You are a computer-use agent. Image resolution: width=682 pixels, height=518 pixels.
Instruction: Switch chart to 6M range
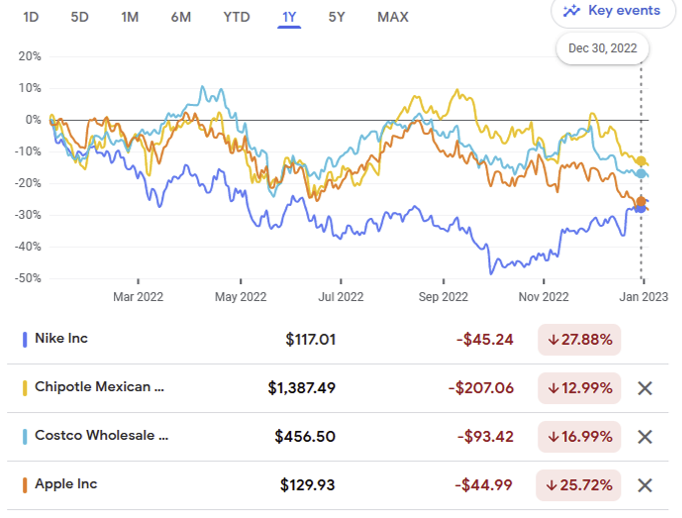(x=181, y=17)
